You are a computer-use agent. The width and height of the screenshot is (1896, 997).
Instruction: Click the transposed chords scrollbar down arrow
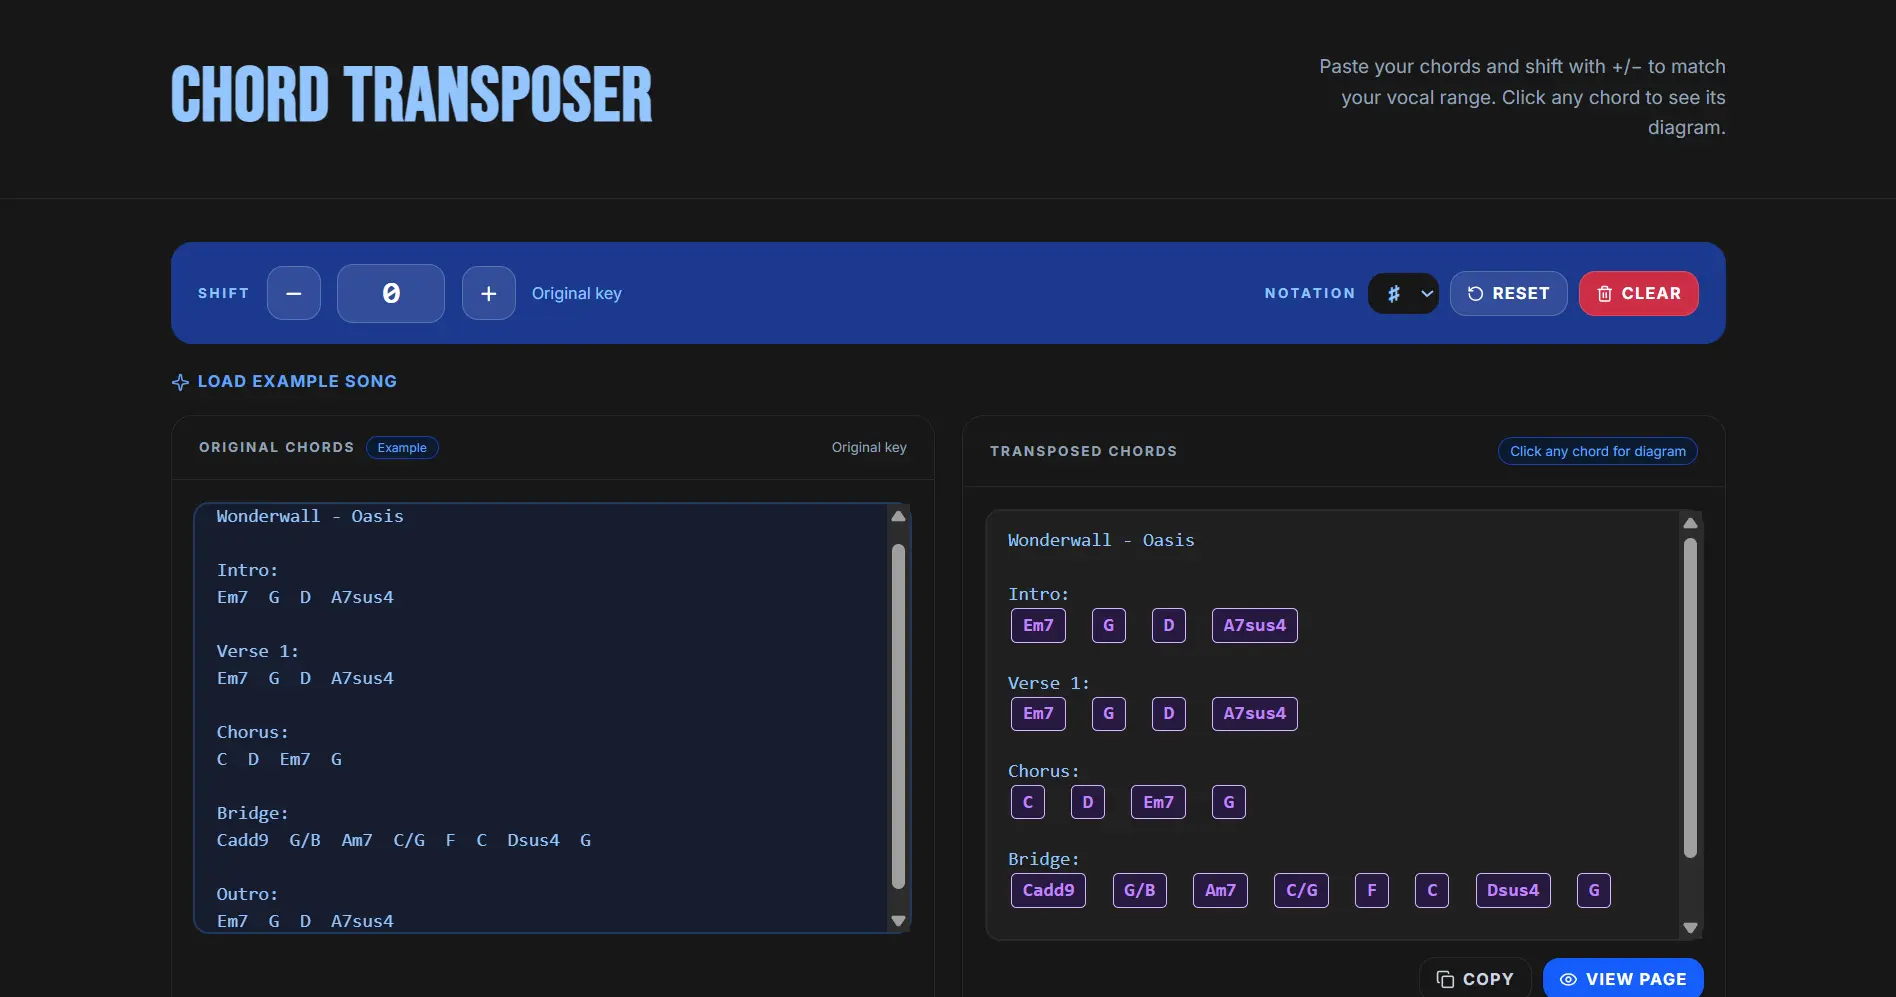pos(1690,928)
